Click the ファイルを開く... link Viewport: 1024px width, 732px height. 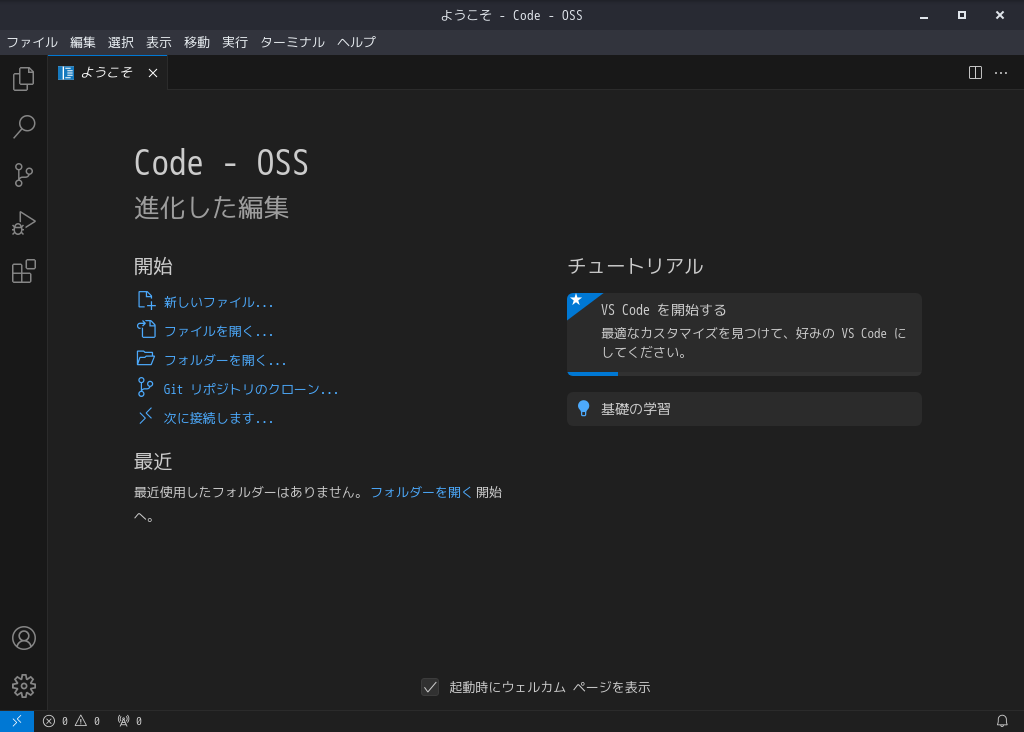[x=218, y=331]
